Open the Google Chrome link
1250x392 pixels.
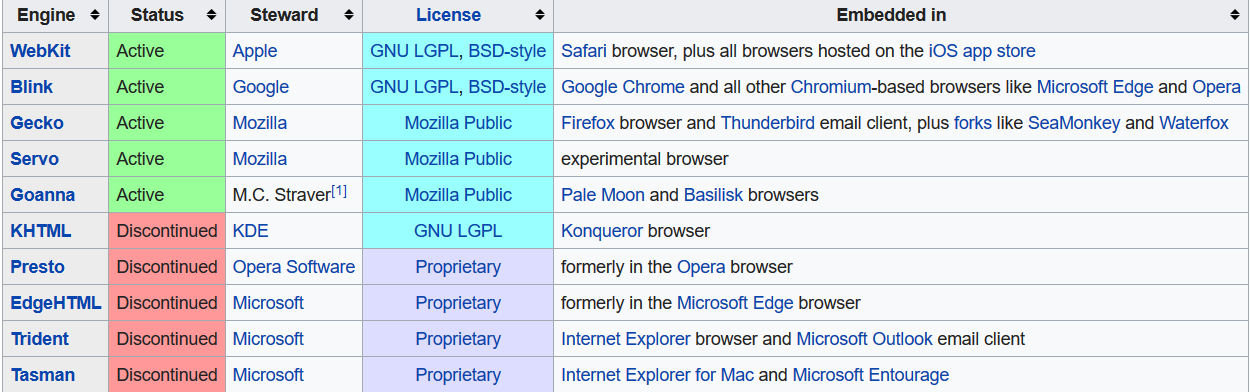click(x=623, y=87)
